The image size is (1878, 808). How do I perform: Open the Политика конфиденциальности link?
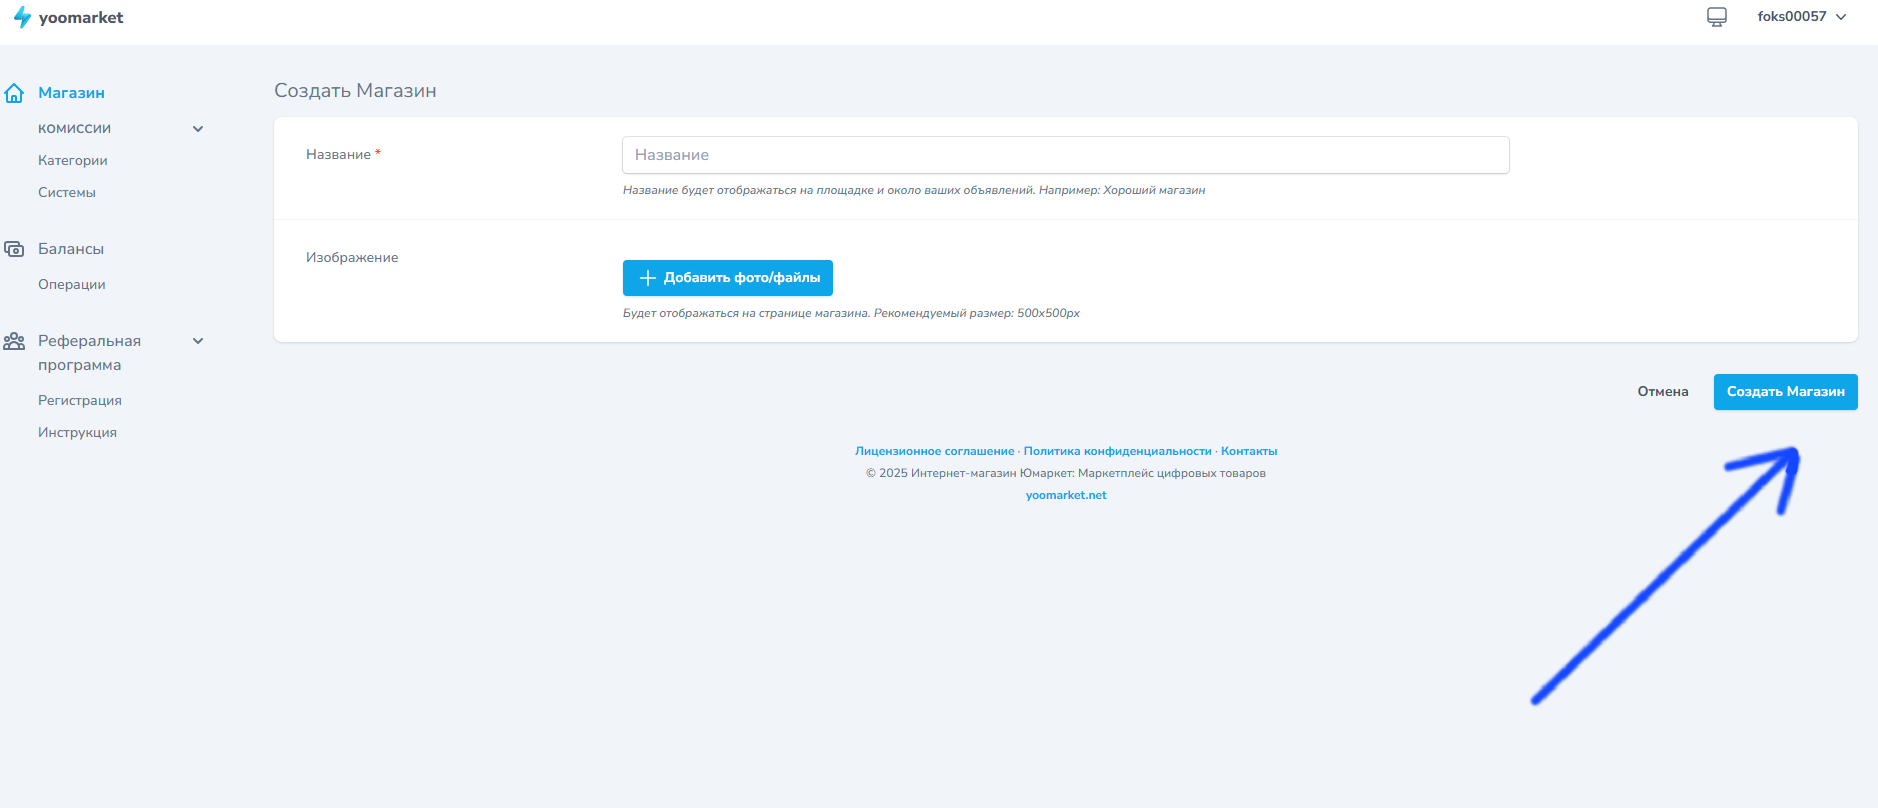pyautogui.click(x=1117, y=452)
